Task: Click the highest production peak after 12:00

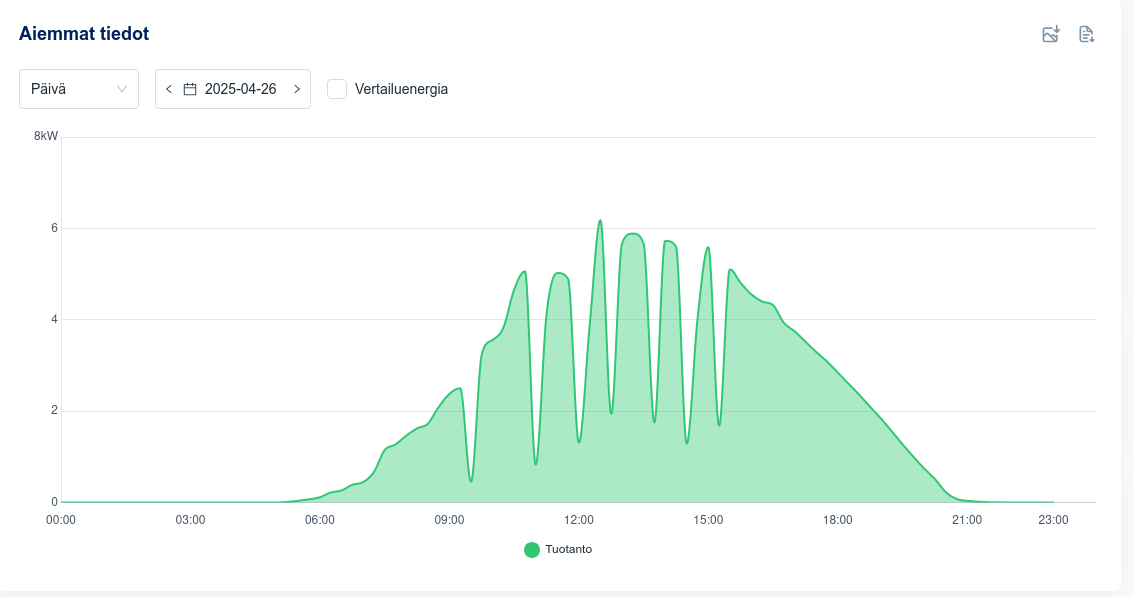Action: pyautogui.click(x=600, y=221)
